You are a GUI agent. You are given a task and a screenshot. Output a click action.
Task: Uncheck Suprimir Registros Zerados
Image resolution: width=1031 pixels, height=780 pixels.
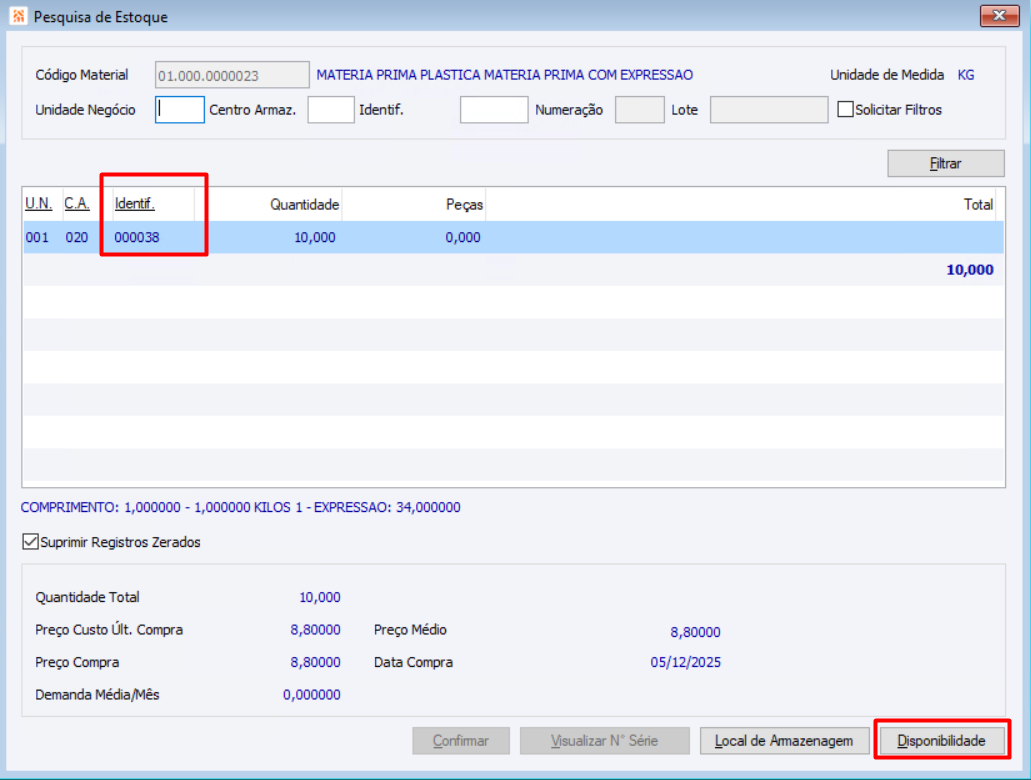(30, 542)
